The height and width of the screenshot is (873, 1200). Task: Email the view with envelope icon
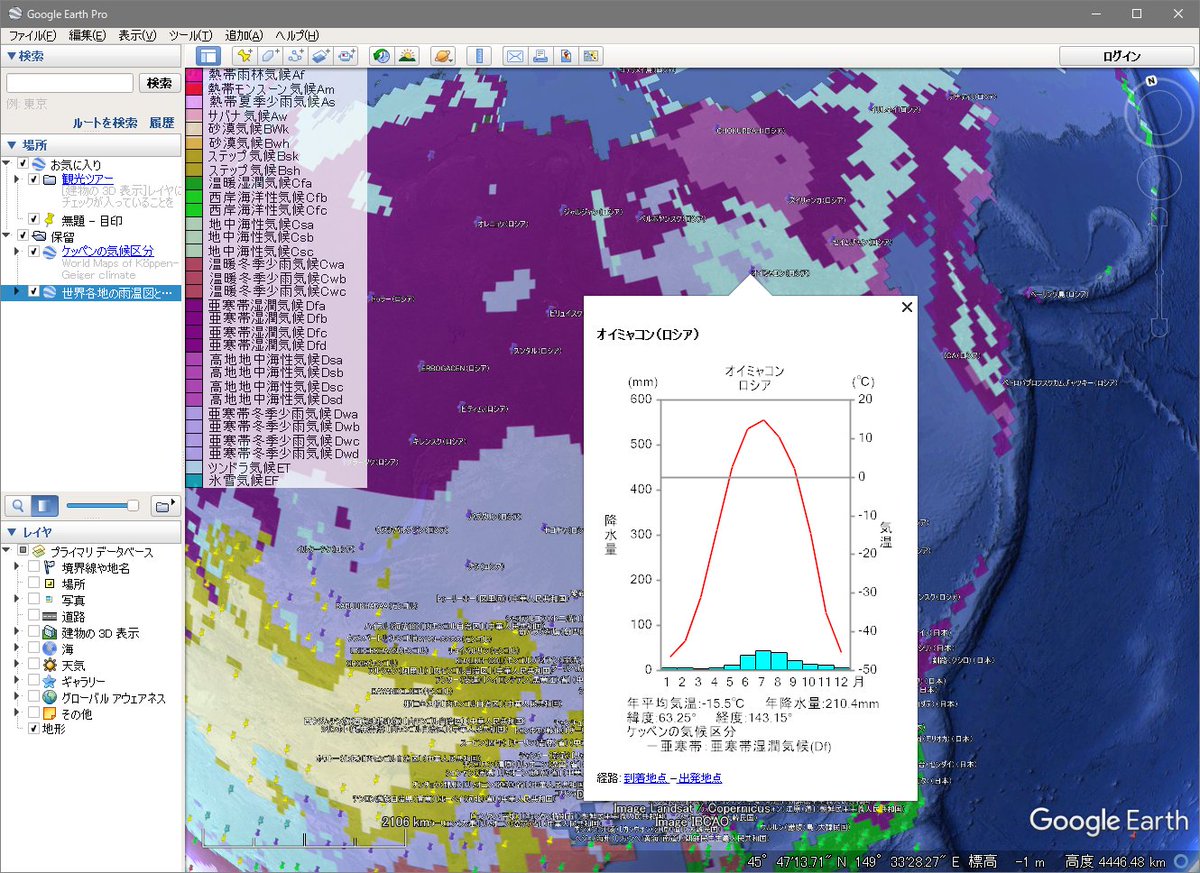[x=514, y=56]
